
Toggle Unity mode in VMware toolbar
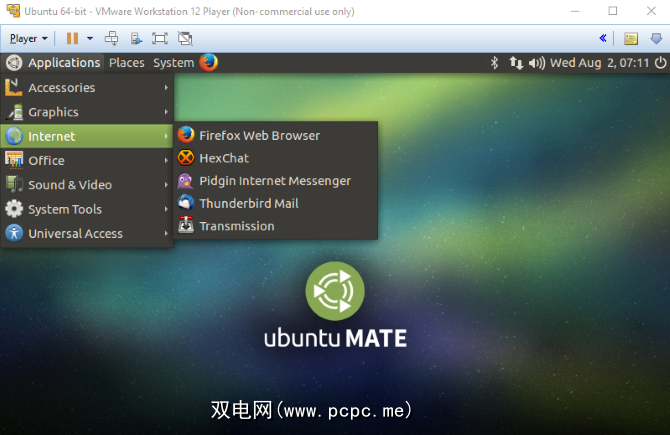click(x=184, y=39)
